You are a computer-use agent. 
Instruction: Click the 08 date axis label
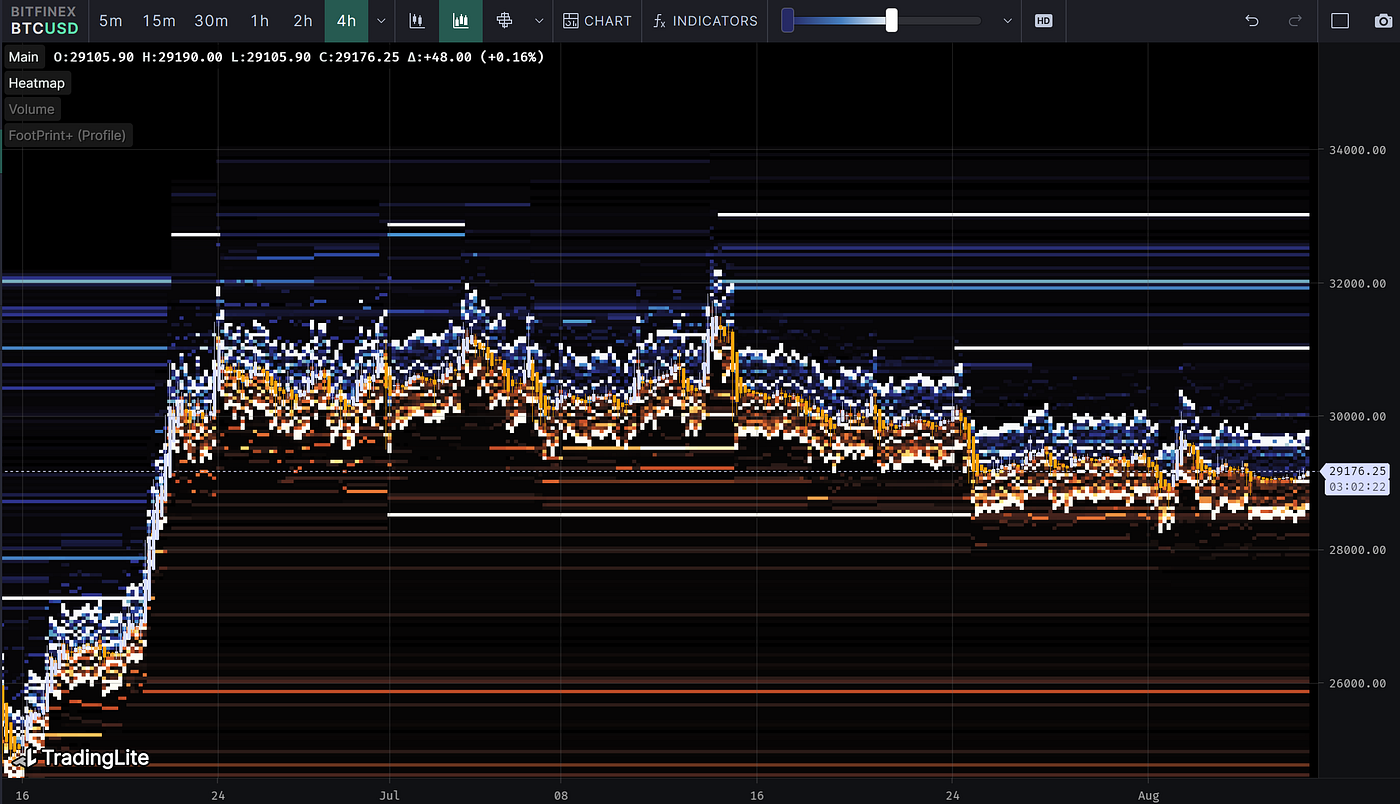click(x=561, y=795)
